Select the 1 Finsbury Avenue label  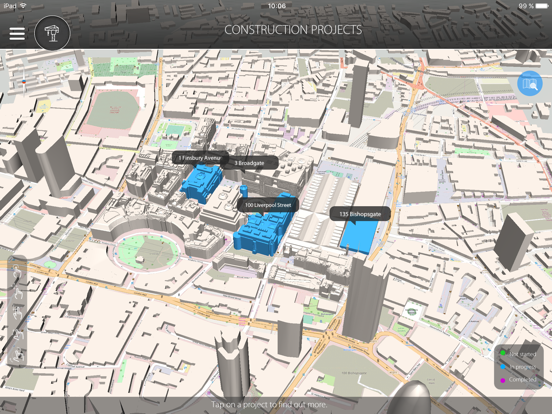click(200, 158)
